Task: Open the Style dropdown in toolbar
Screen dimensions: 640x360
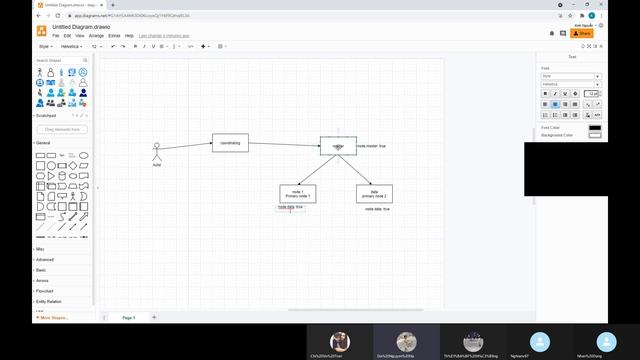Action: click(45, 47)
